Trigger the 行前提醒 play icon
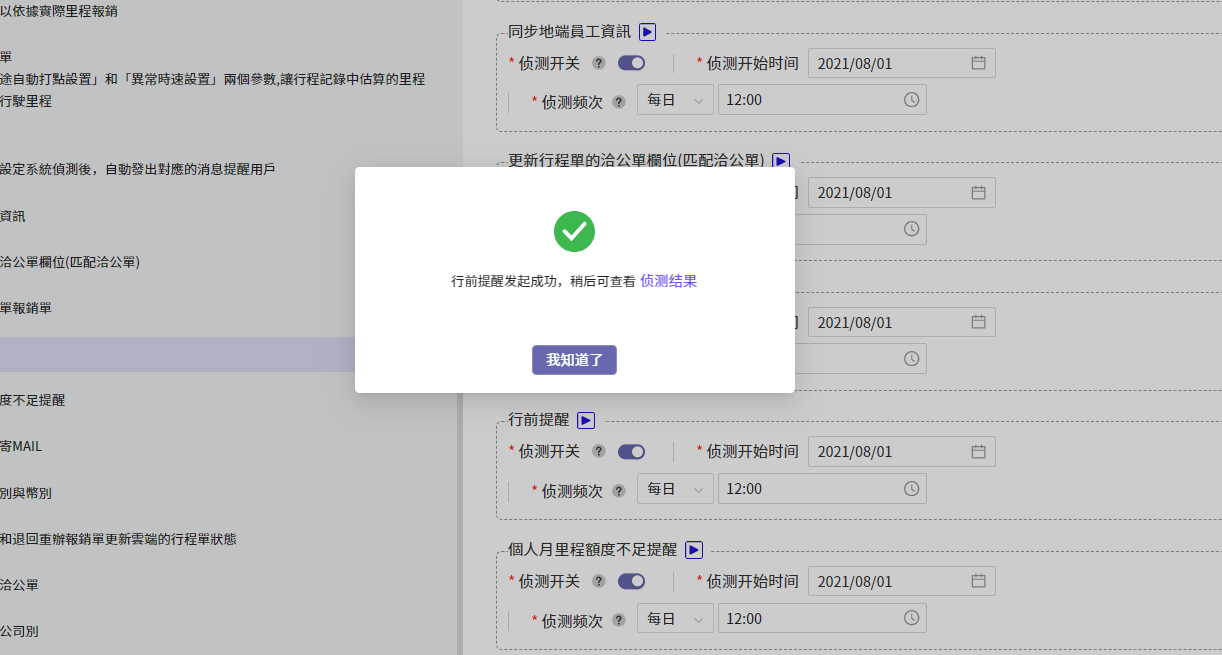Image resolution: width=1222 pixels, height=655 pixels. coord(586,421)
